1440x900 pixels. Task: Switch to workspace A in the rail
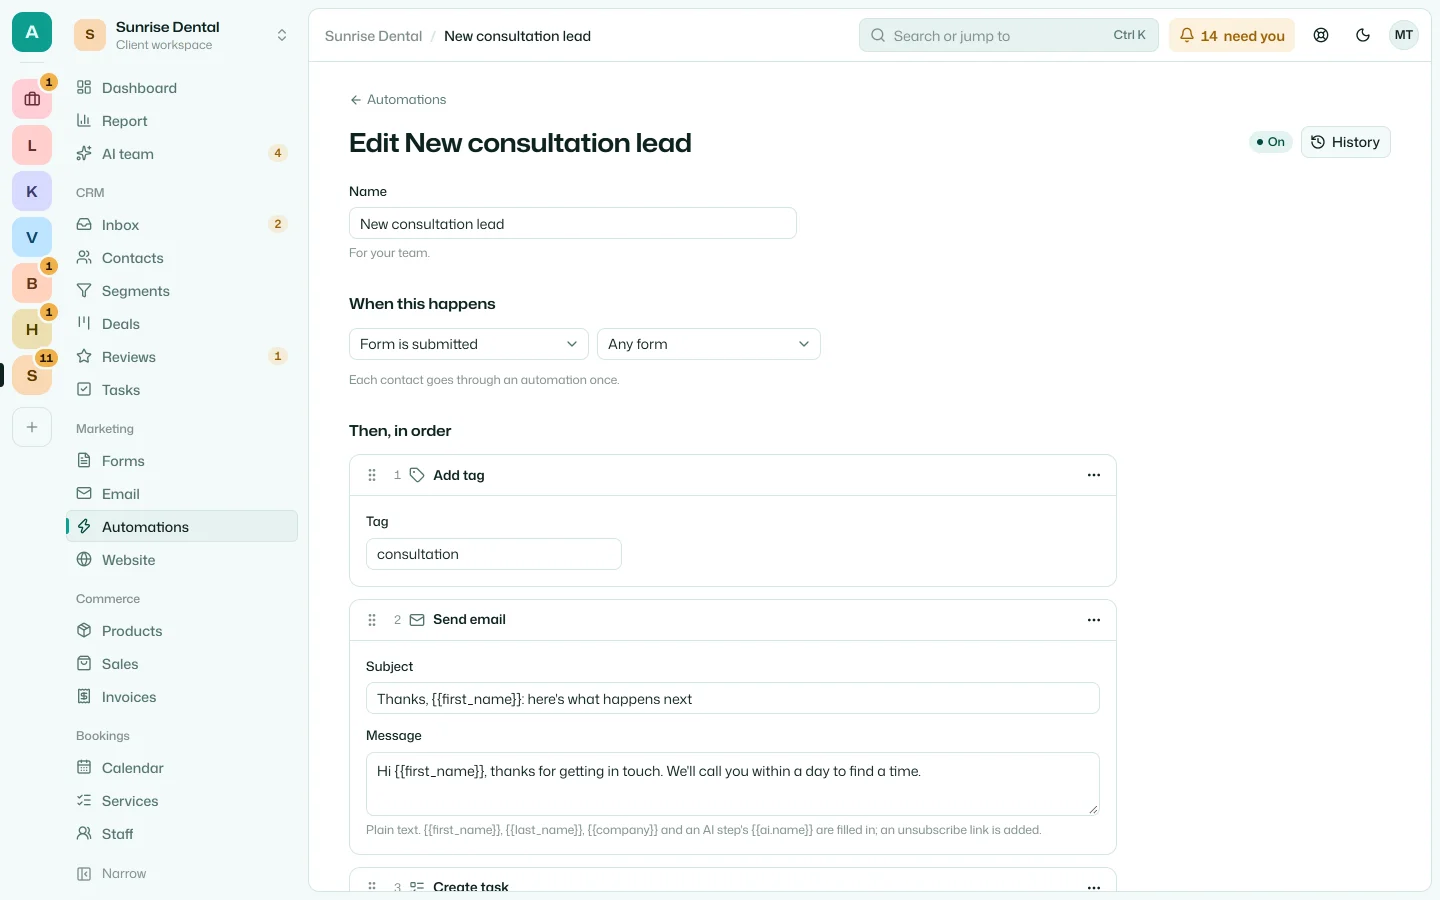click(32, 33)
